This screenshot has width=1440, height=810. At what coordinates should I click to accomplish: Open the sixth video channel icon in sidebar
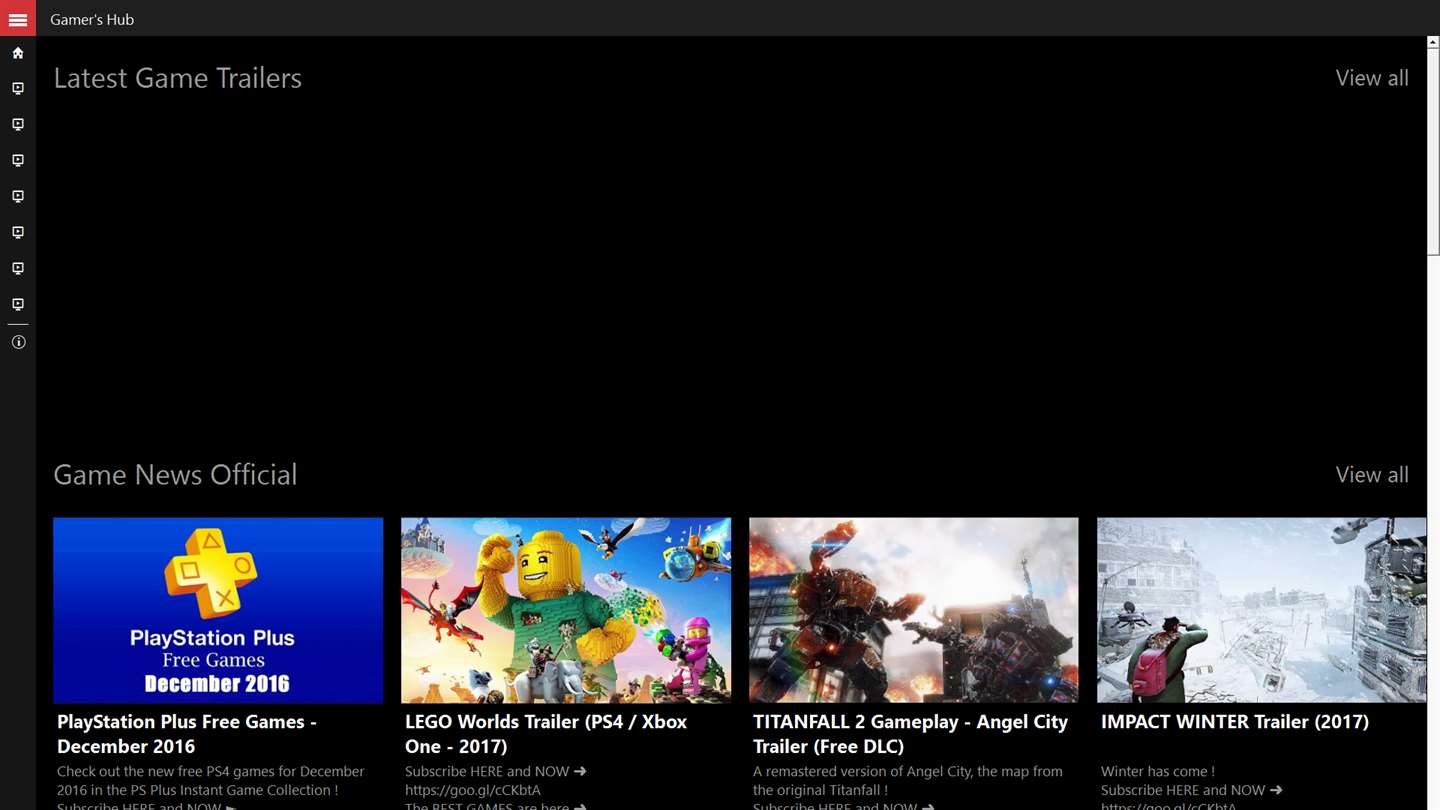tap(18, 269)
